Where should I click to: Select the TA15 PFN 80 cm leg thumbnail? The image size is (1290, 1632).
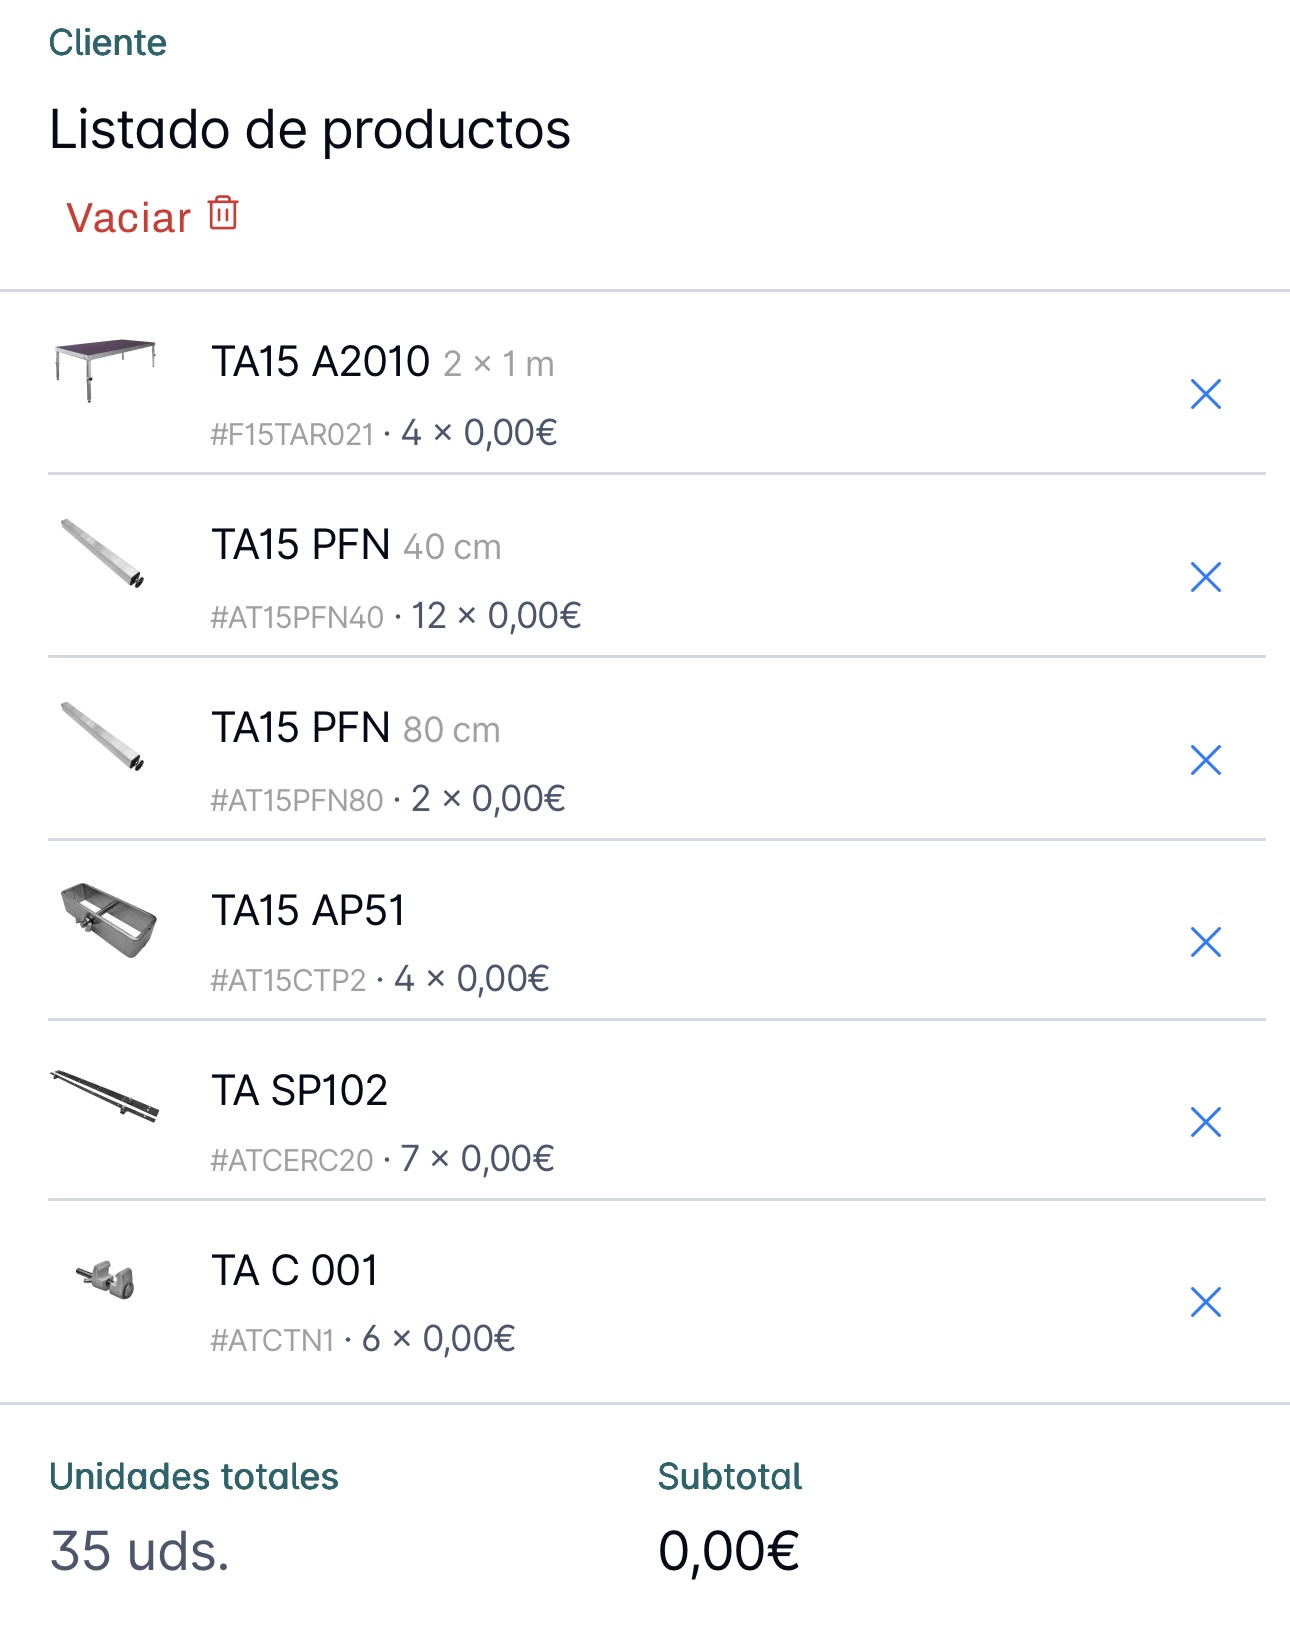[103, 736]
